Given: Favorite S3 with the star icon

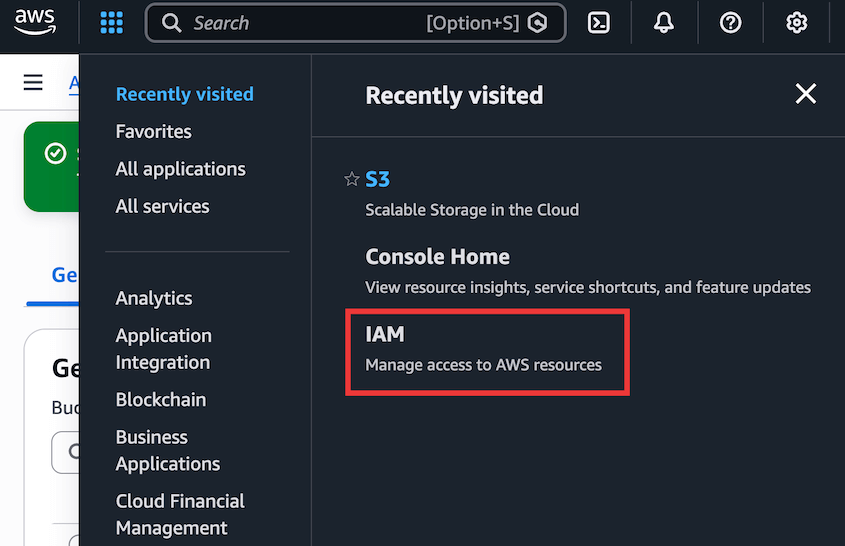Looking at the screenshot, I should coord(351,179).
